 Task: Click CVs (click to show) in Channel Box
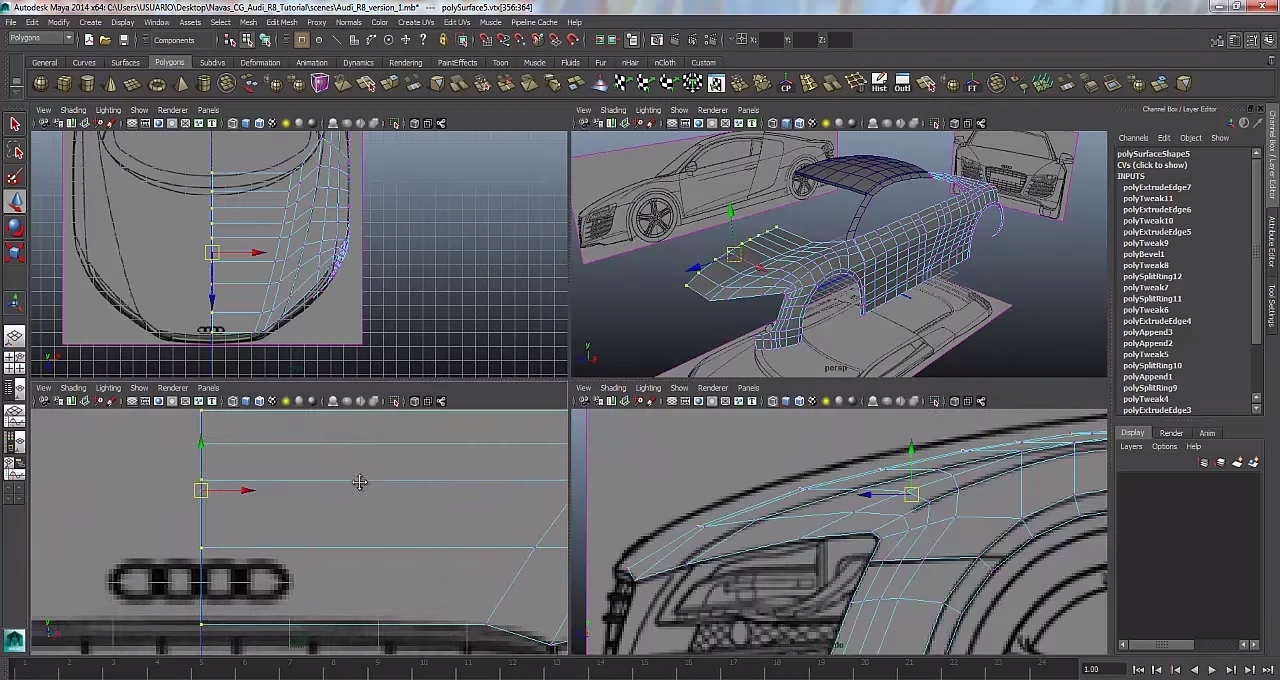pyautogui.click(x=1152, y=165)
